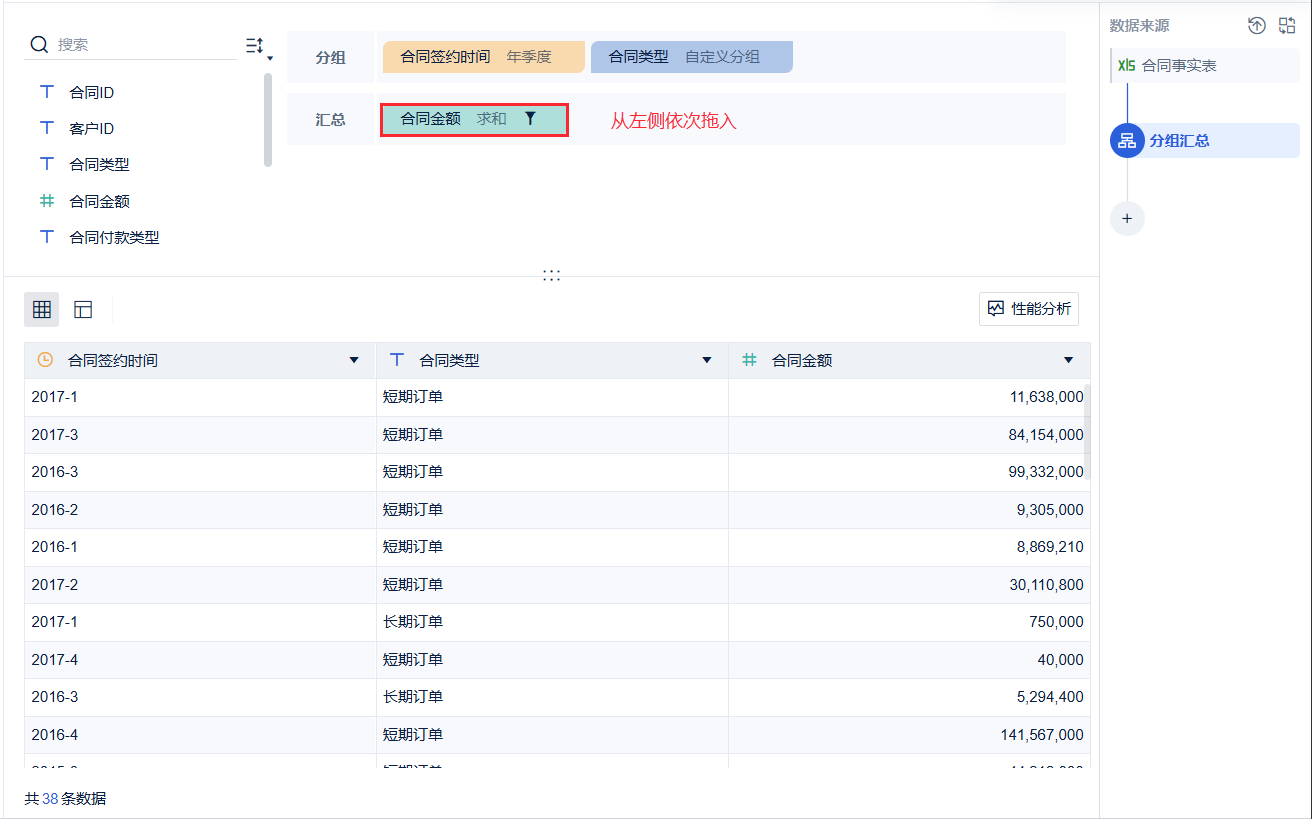Click the cell with amount 9,305,000

[x=908, y=510]
